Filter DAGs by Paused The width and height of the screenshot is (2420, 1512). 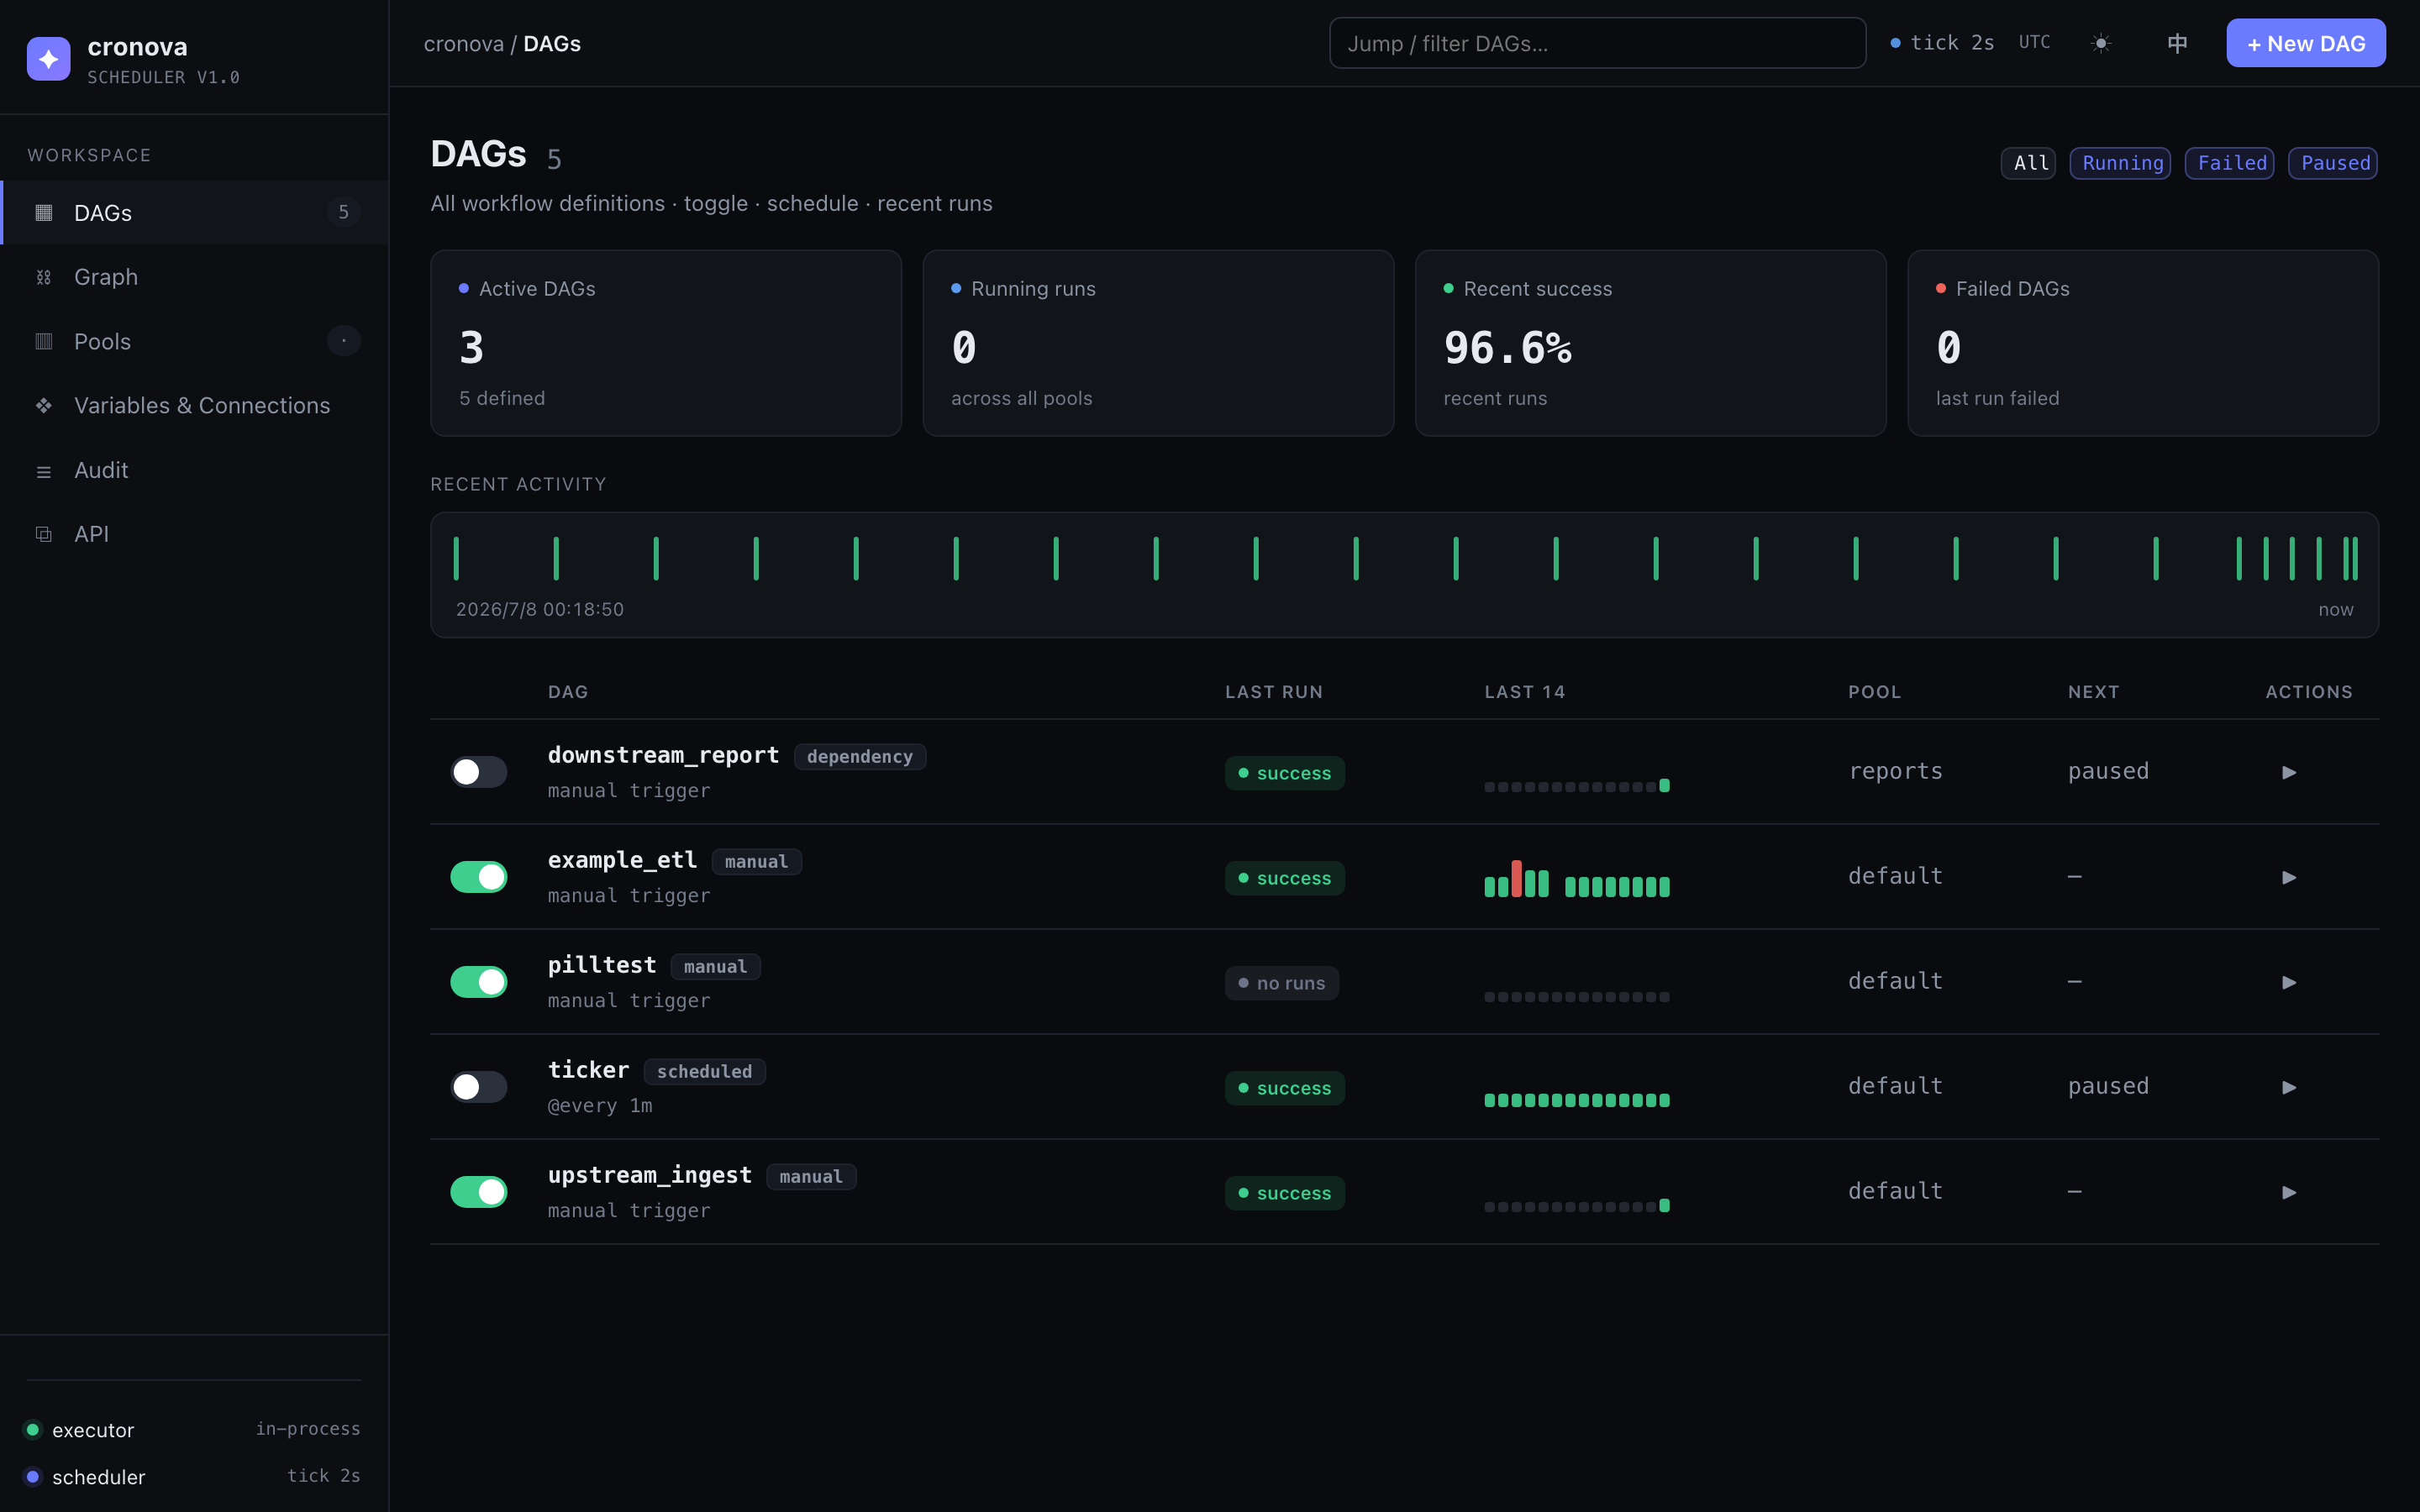(x=2333, y=163)
